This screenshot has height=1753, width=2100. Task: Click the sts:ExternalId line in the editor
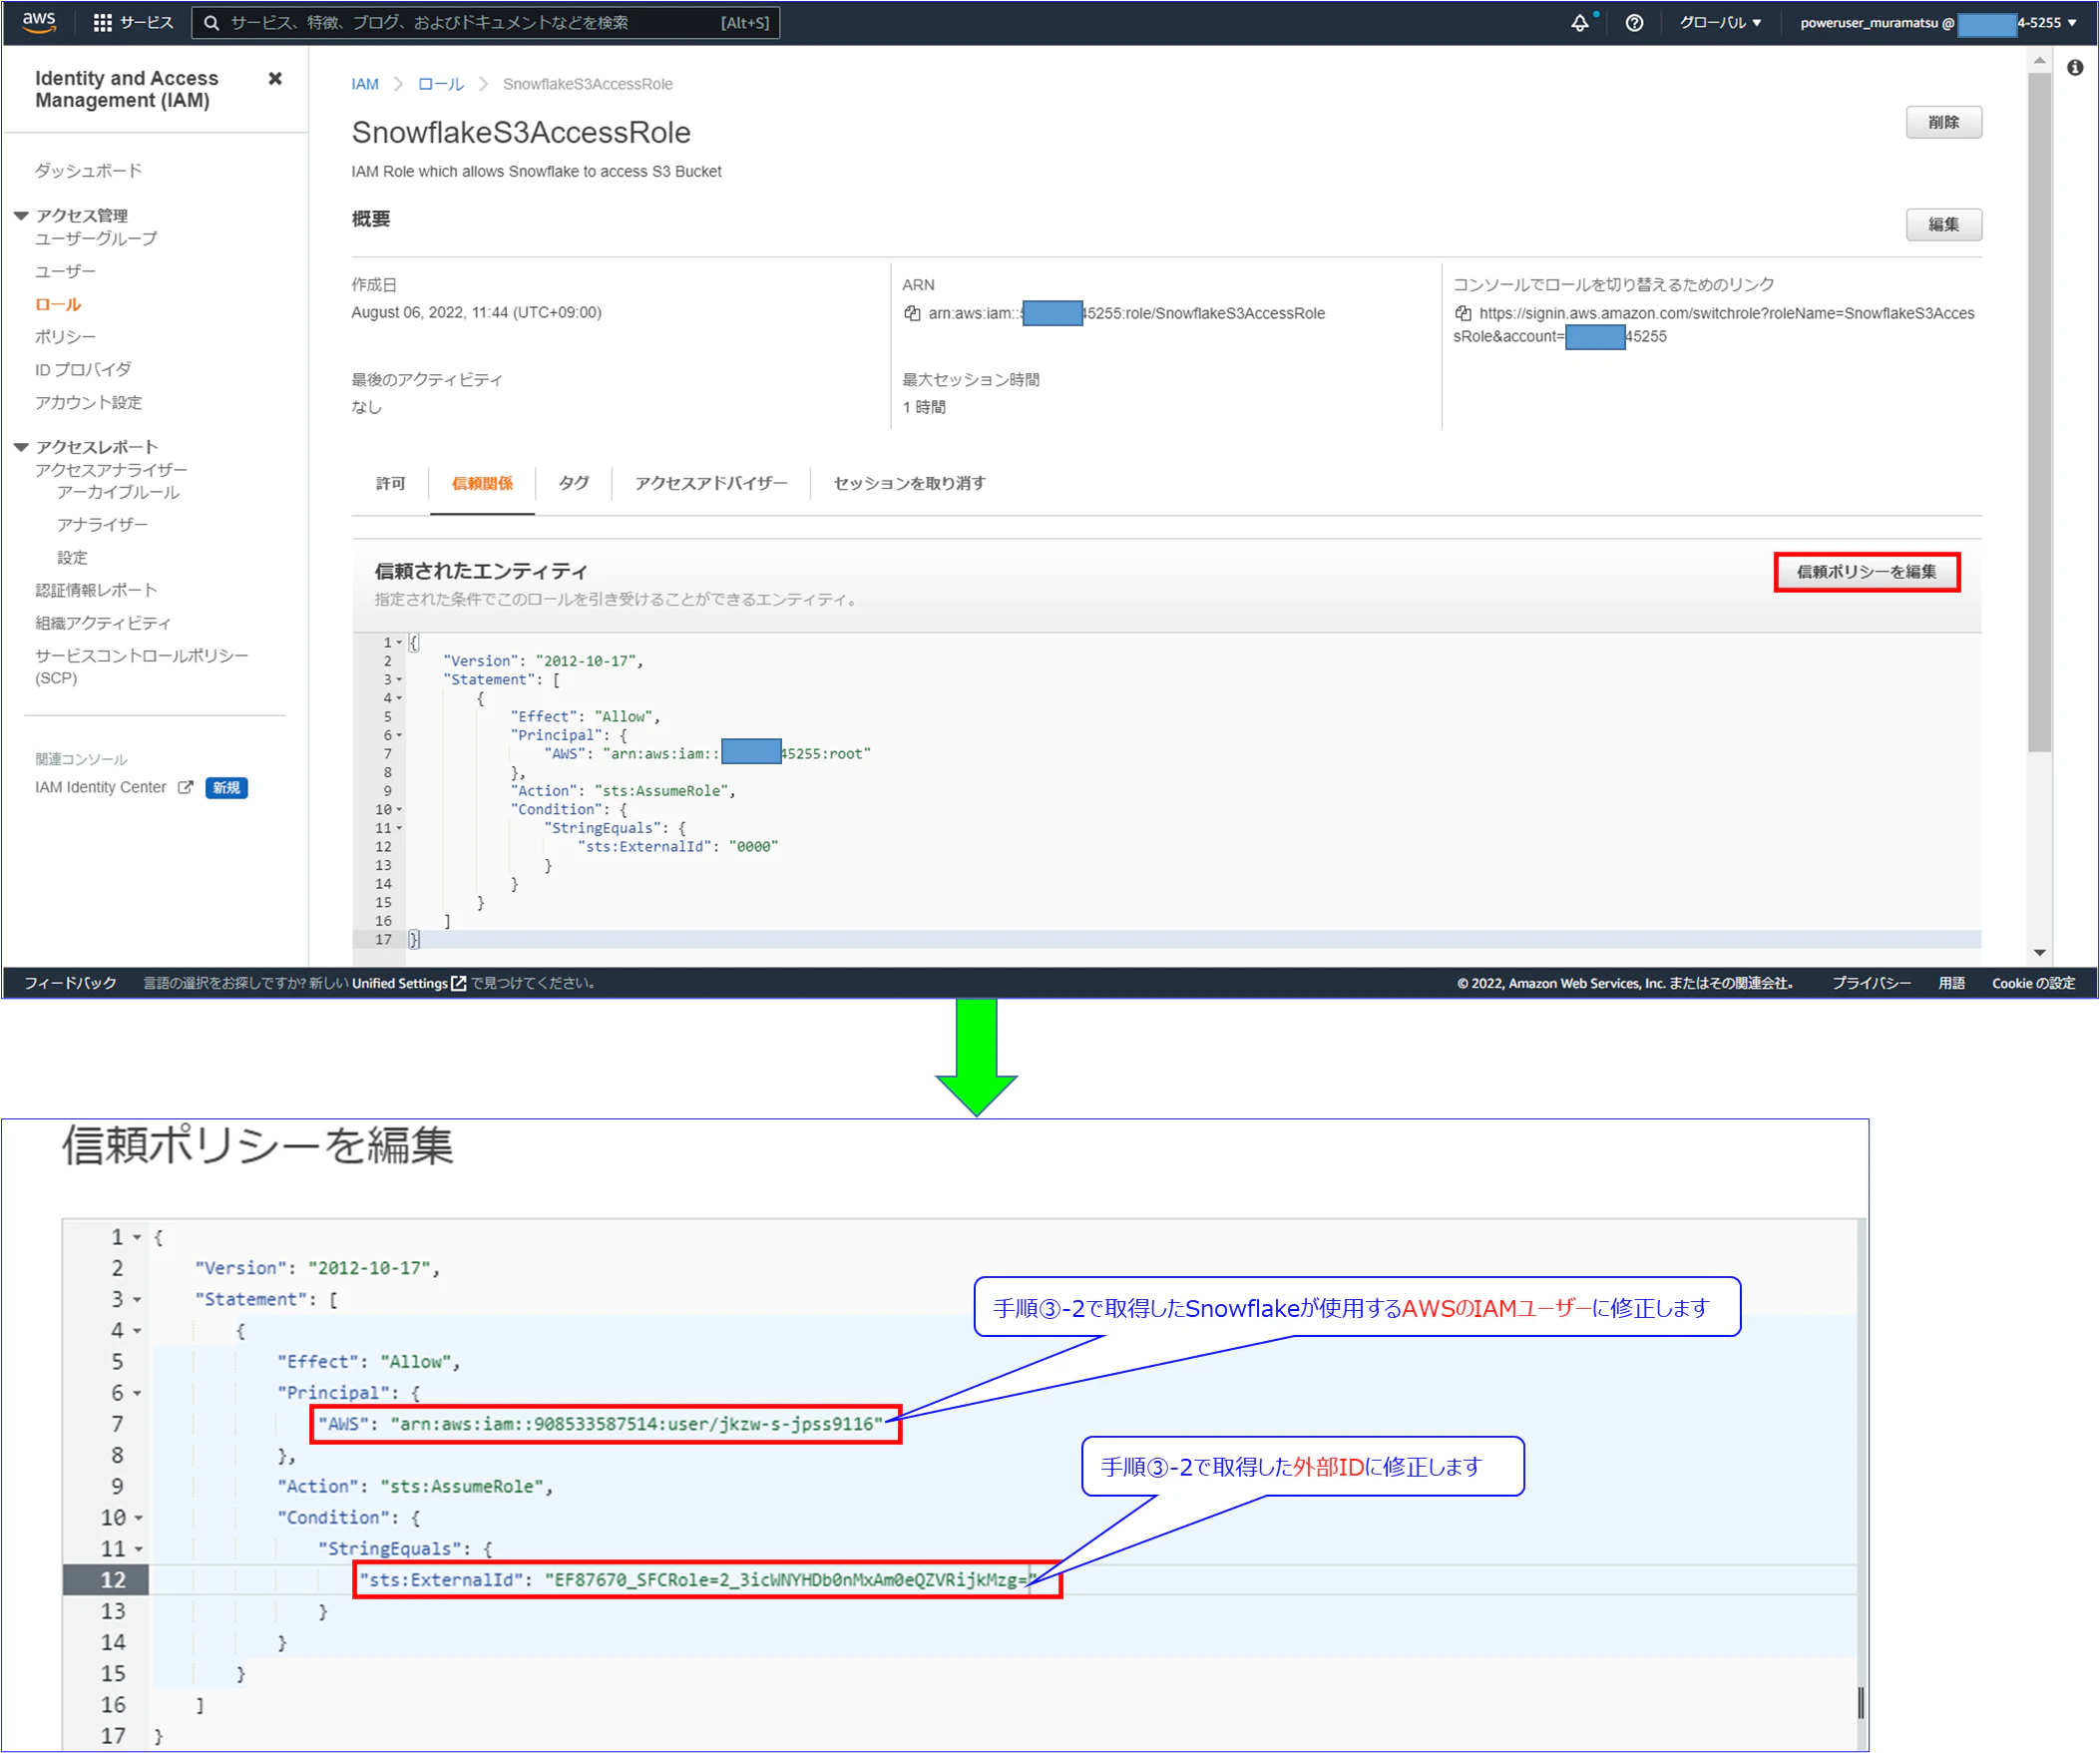click(707, 1580)
